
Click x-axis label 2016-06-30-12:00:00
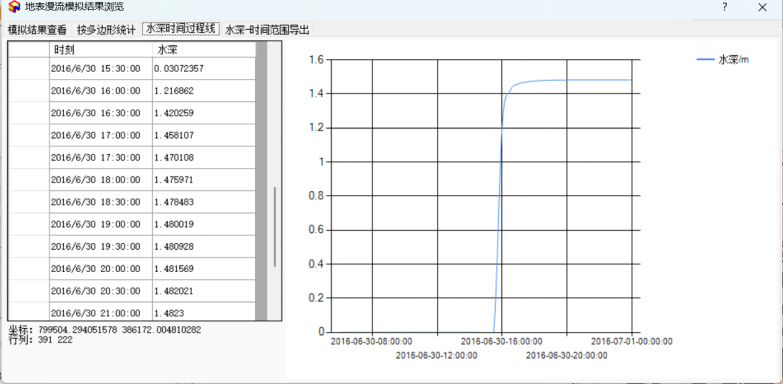pyautogui.click(x=436, y=356)
